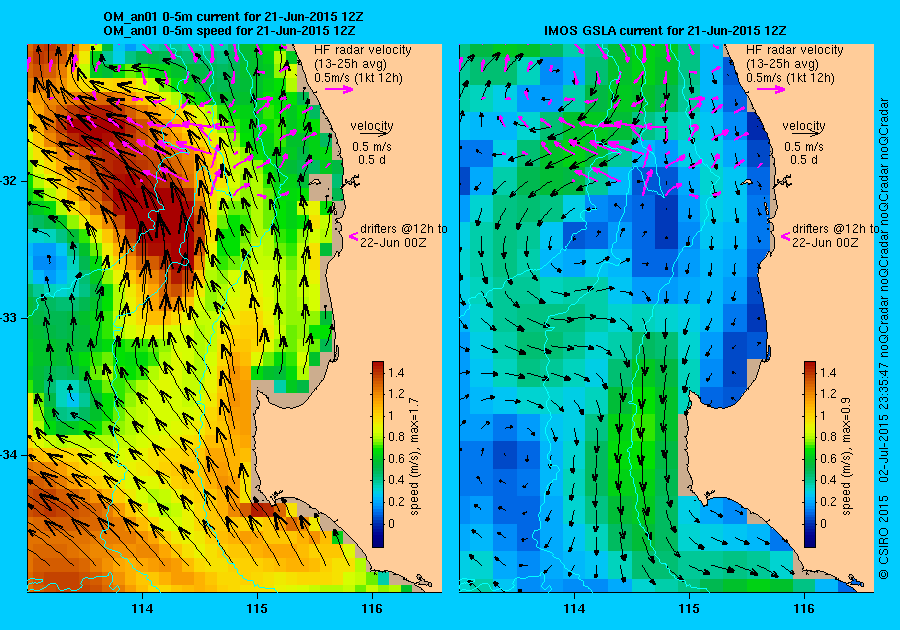Click the -34 latitude axis label
This screenshot has width=900, height=630.
click(9, 455)
